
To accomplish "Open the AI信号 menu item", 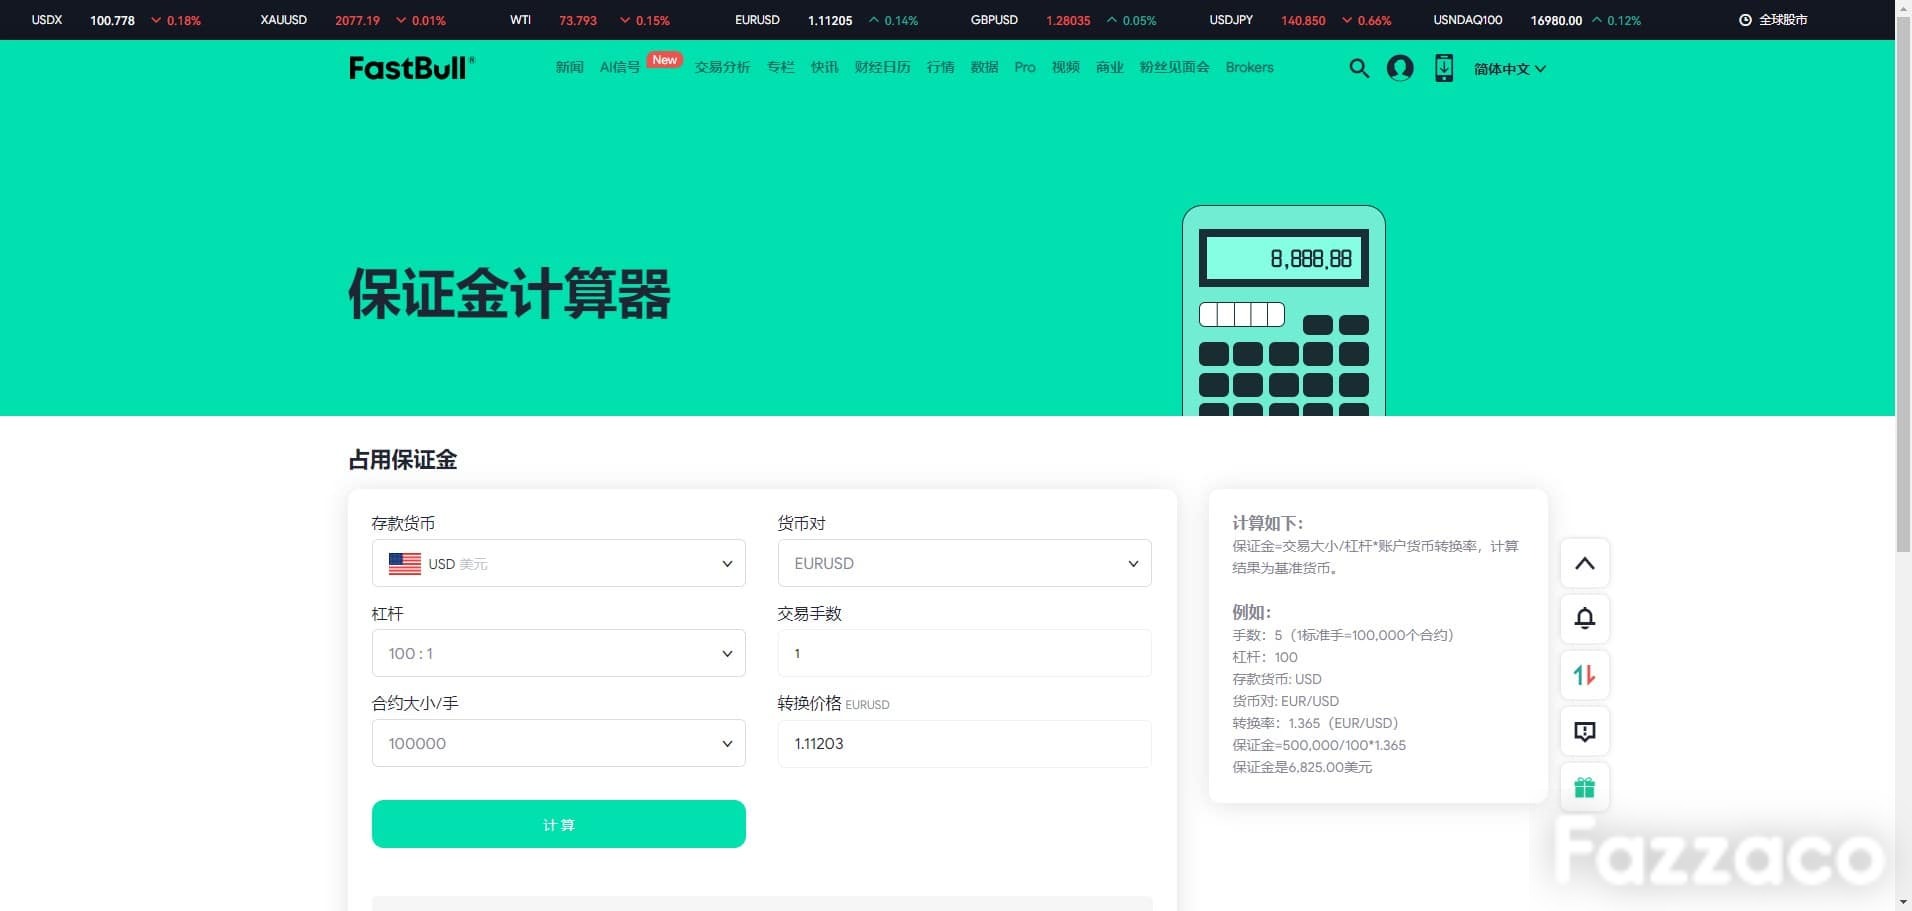I will pos(620,68).
